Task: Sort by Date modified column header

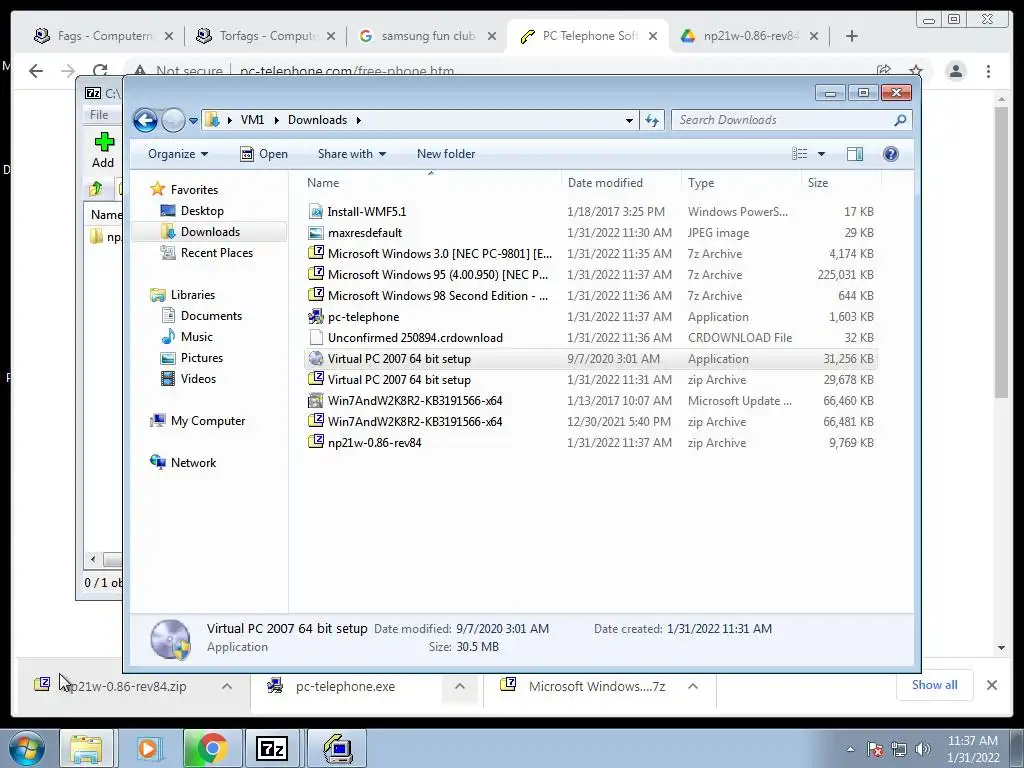Action: coord(621,183)
